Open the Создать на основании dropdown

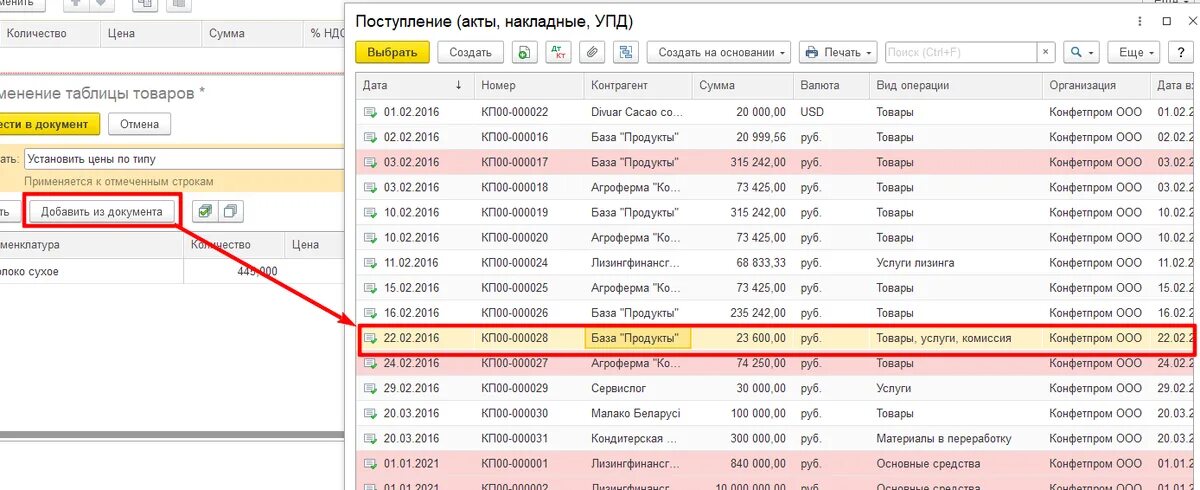718,52
